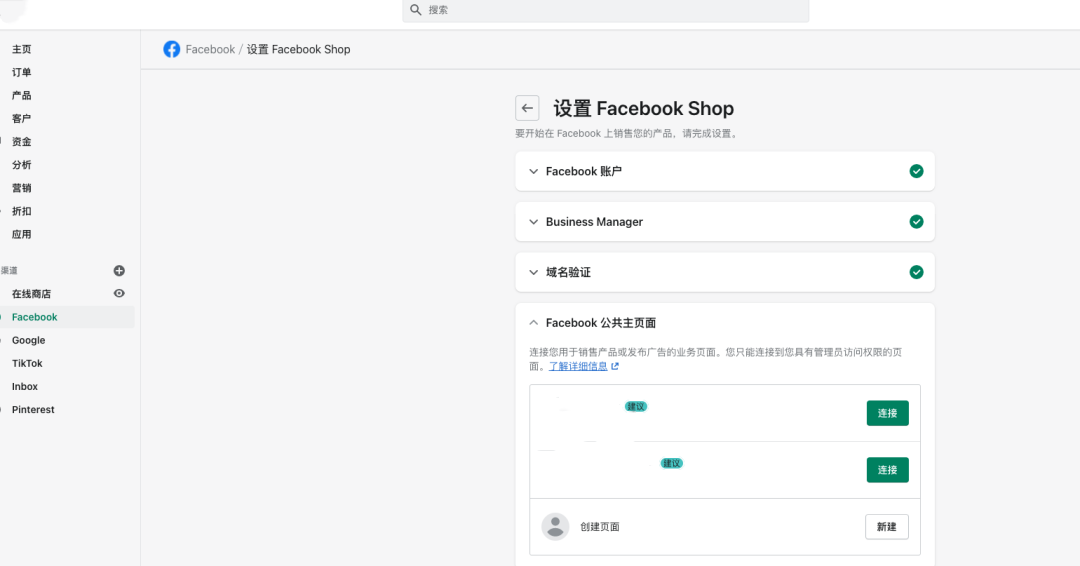
Task: Click into the 搜索 search field
Action: (605, 10)
